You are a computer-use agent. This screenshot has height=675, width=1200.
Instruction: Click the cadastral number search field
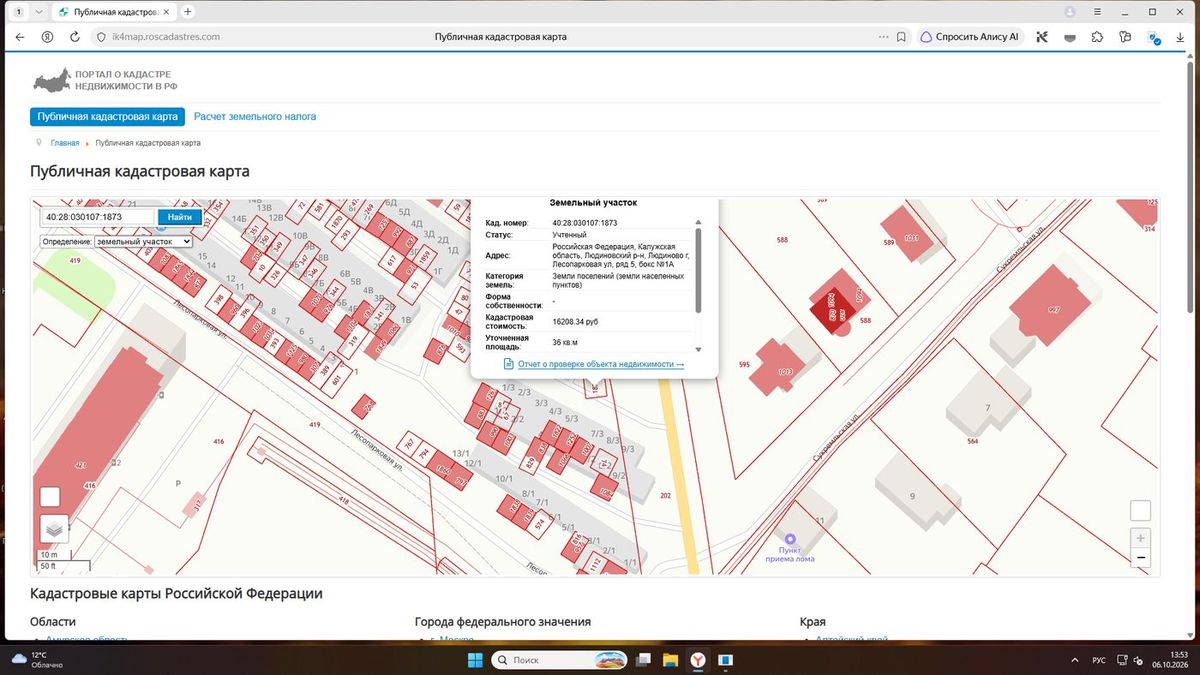98,217
